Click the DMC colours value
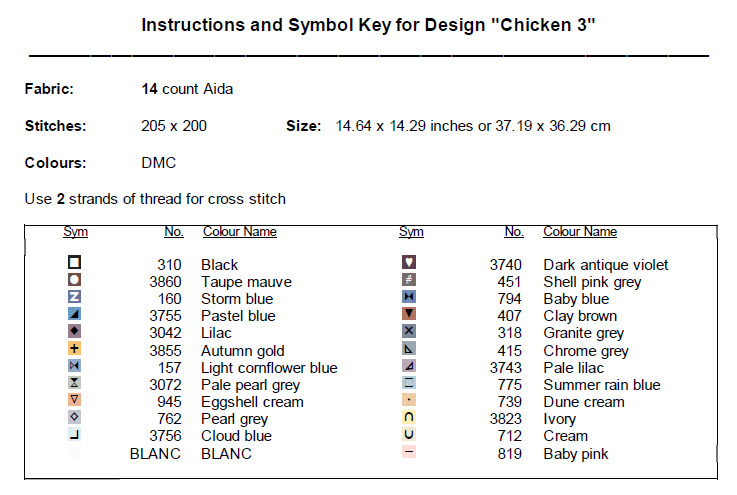737x495 pixels. pyautogui.click(x=161, y=162)
